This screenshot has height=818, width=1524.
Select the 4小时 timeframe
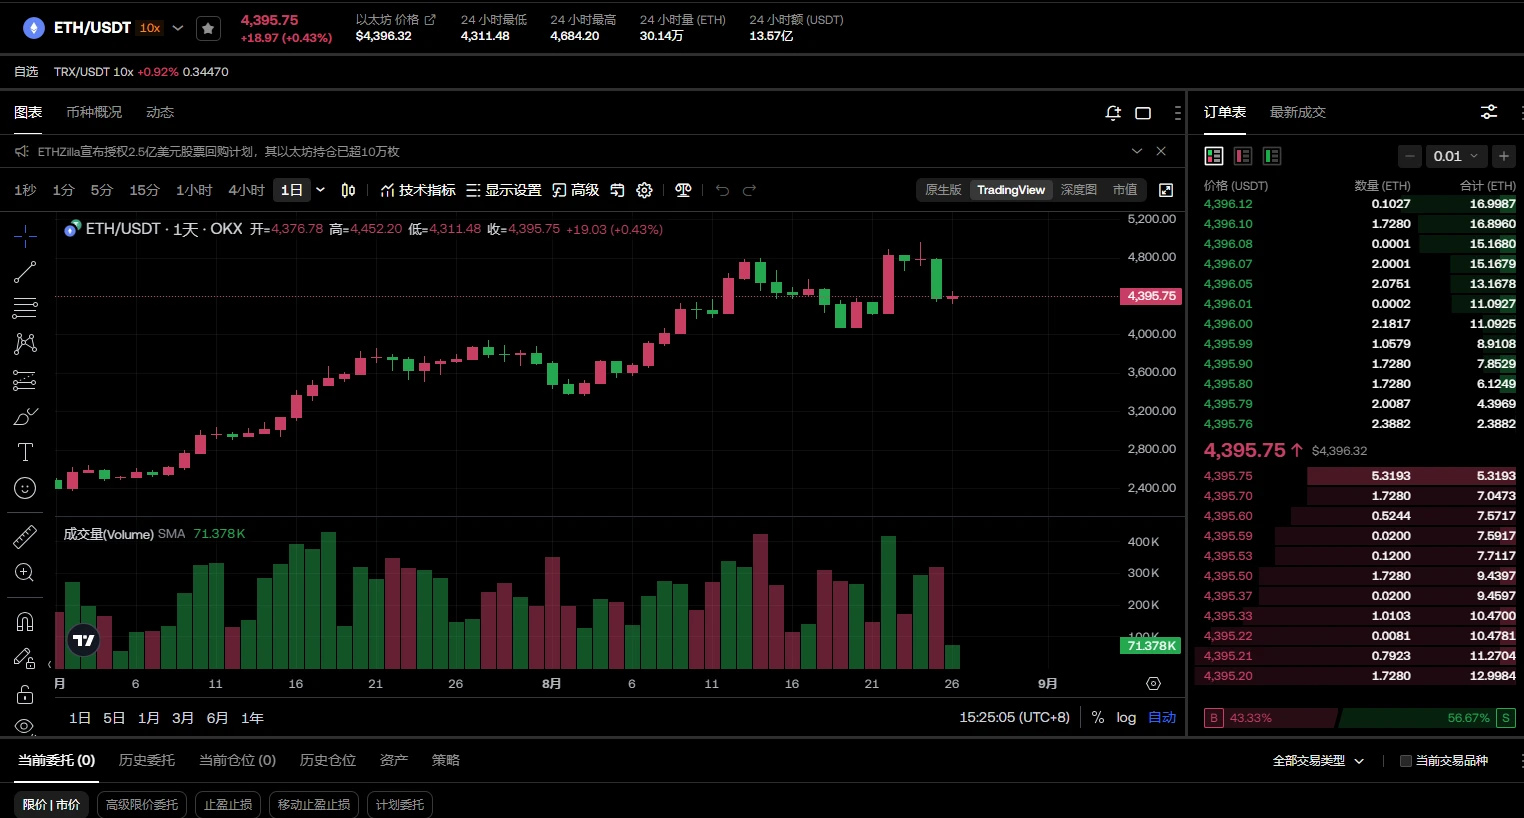pos(246,190)
